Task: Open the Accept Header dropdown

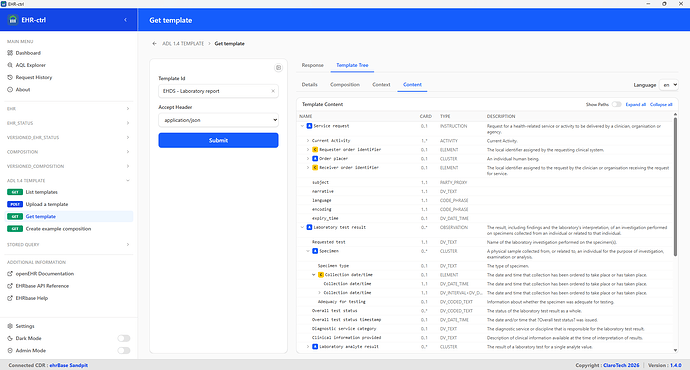Action: click(x=218, y=120)
